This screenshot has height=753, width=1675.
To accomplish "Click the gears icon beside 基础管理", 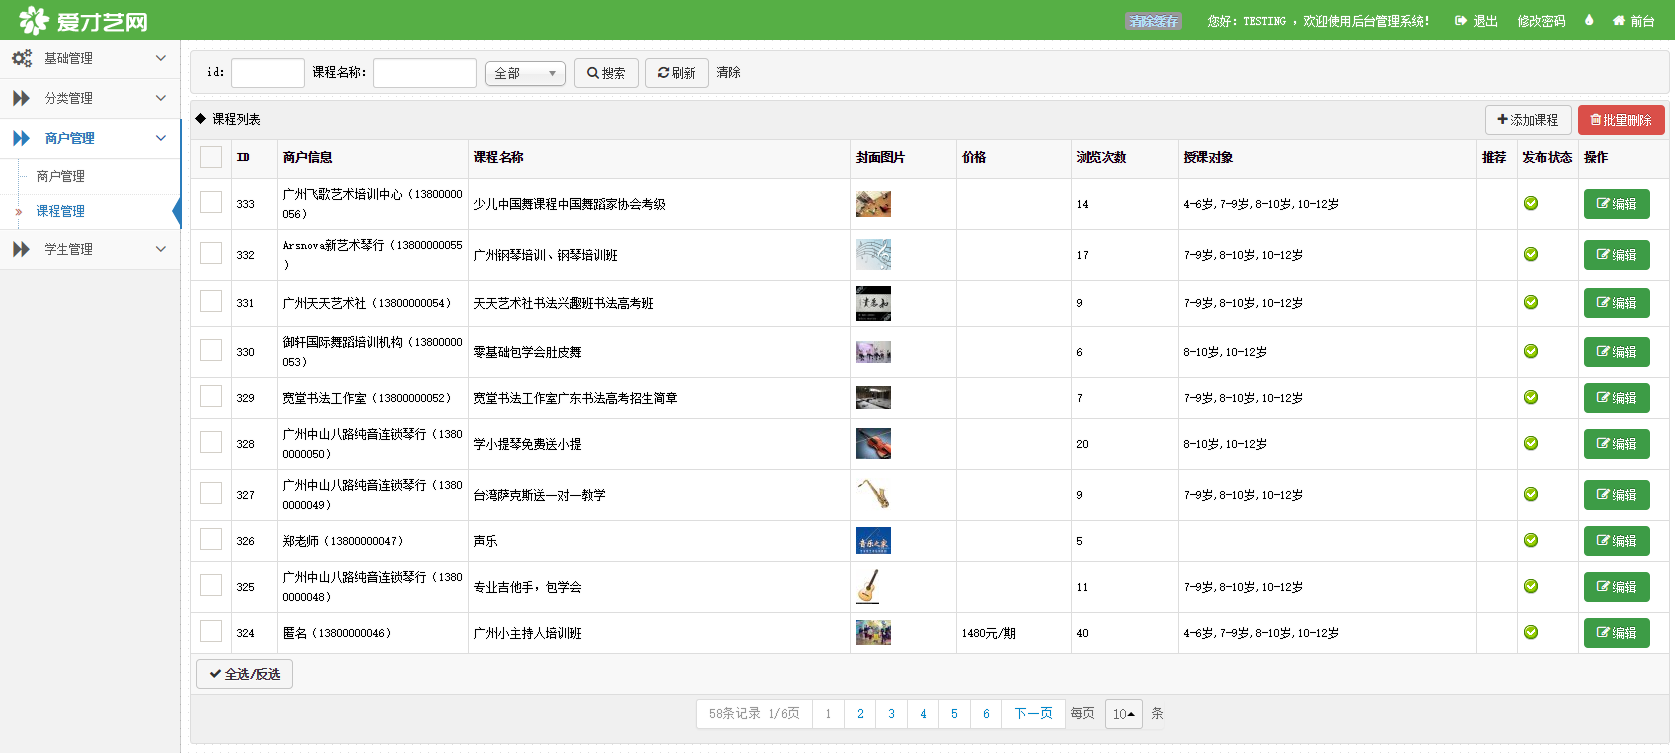I will 22,58.
